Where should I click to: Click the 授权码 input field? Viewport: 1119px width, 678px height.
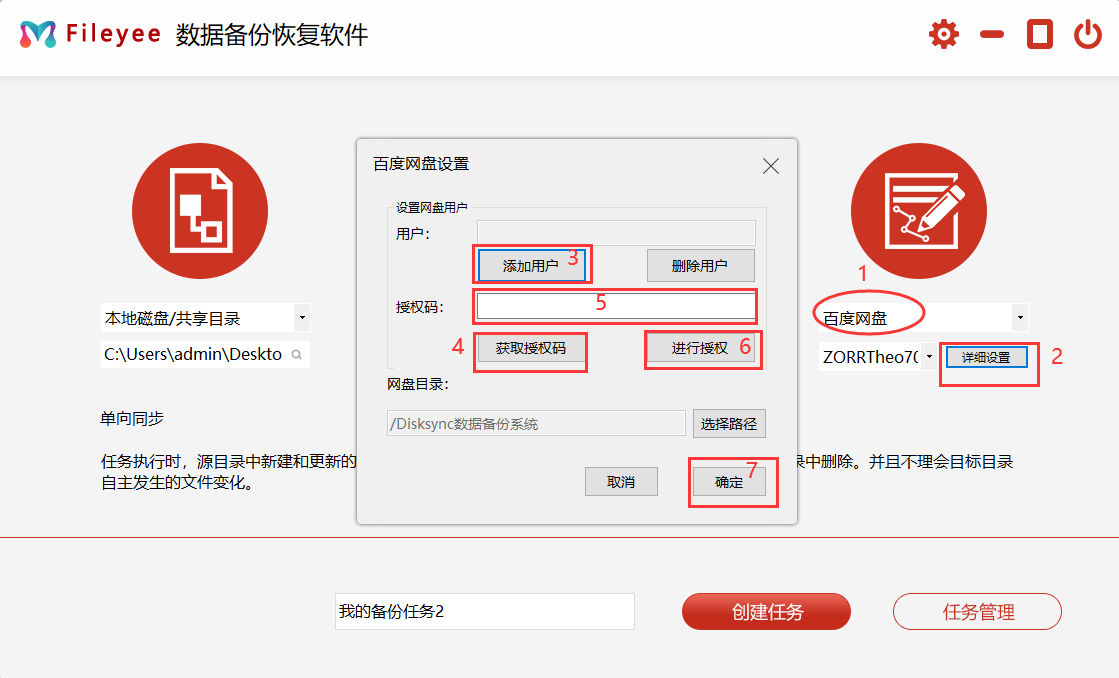tap(615, 305)
